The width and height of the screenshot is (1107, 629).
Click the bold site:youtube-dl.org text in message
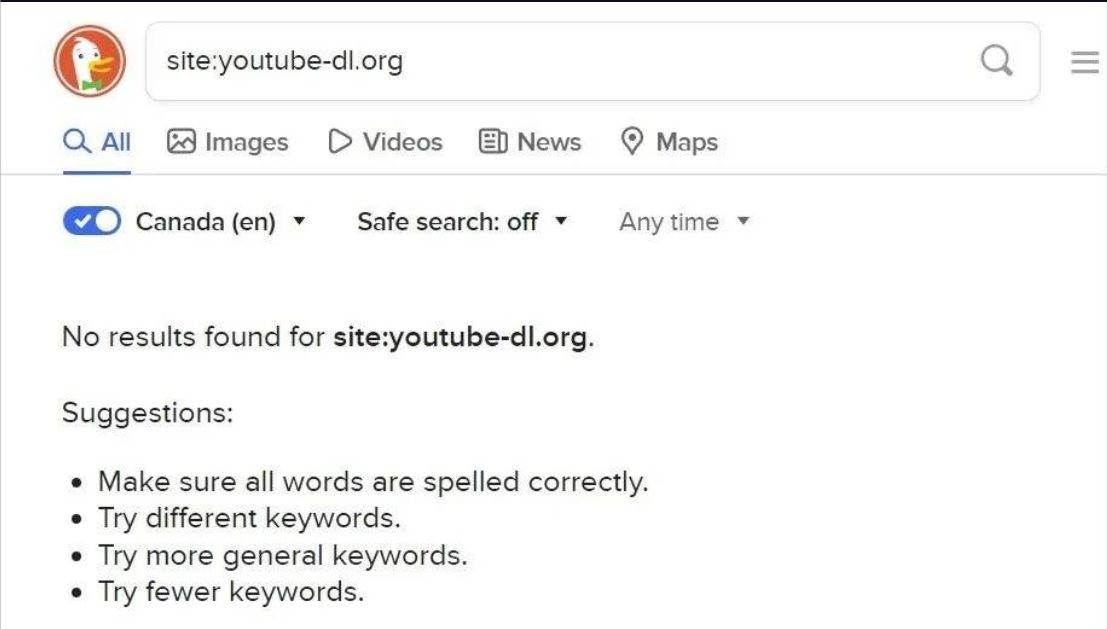pyautogui.click(x=460, y=337)
